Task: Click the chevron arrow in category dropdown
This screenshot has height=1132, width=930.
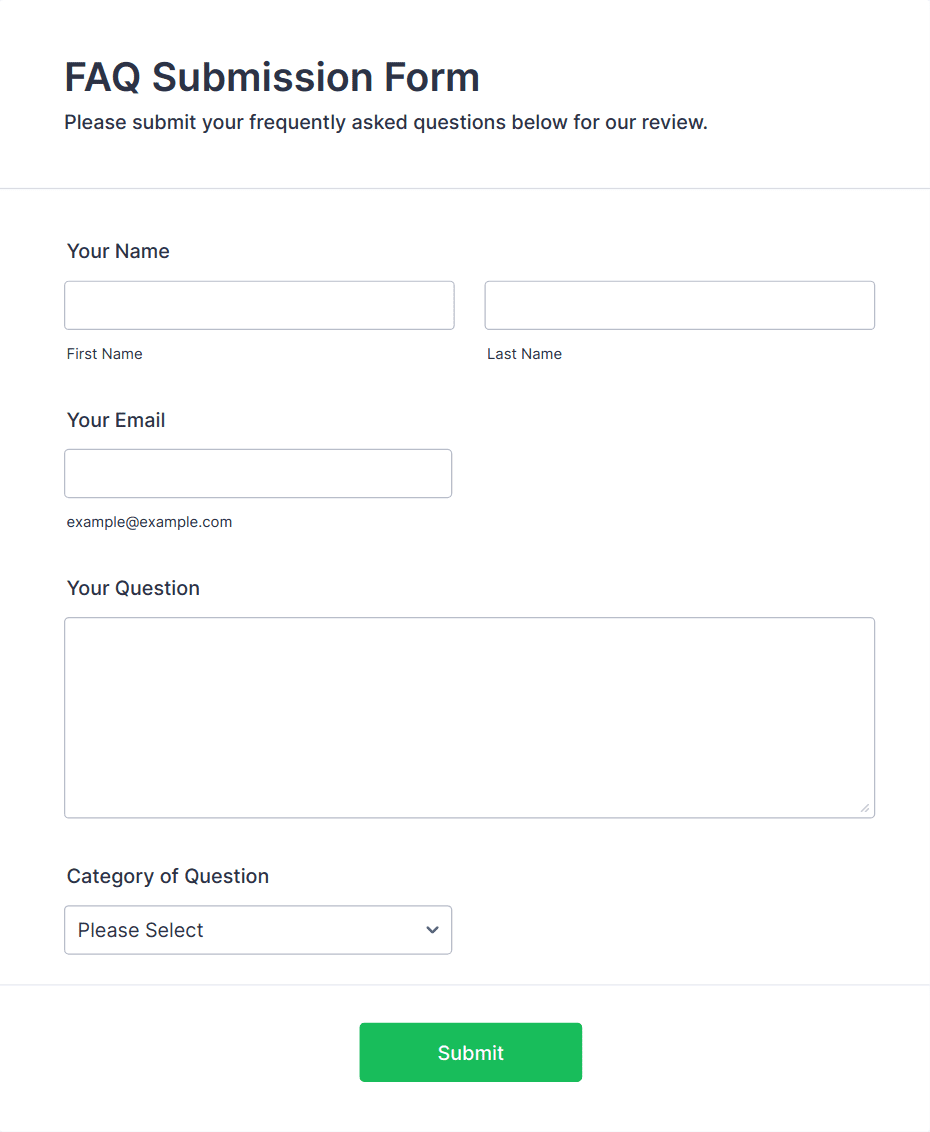Action: (x=432, y=930)
